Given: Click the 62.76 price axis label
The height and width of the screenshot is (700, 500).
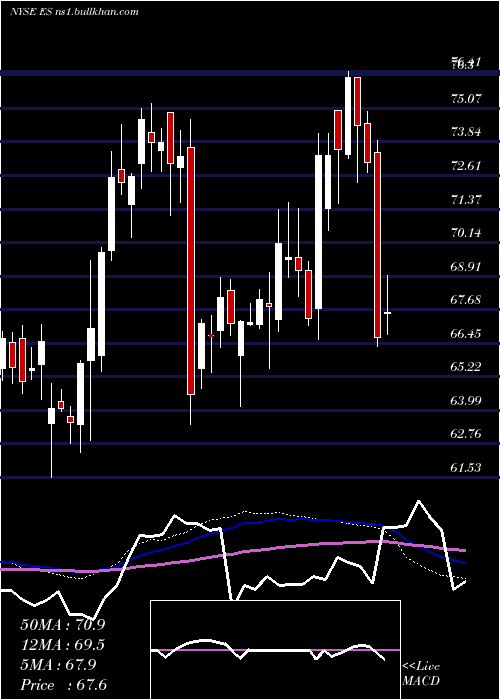Looking at the screenshot, I should pos(467,434).
